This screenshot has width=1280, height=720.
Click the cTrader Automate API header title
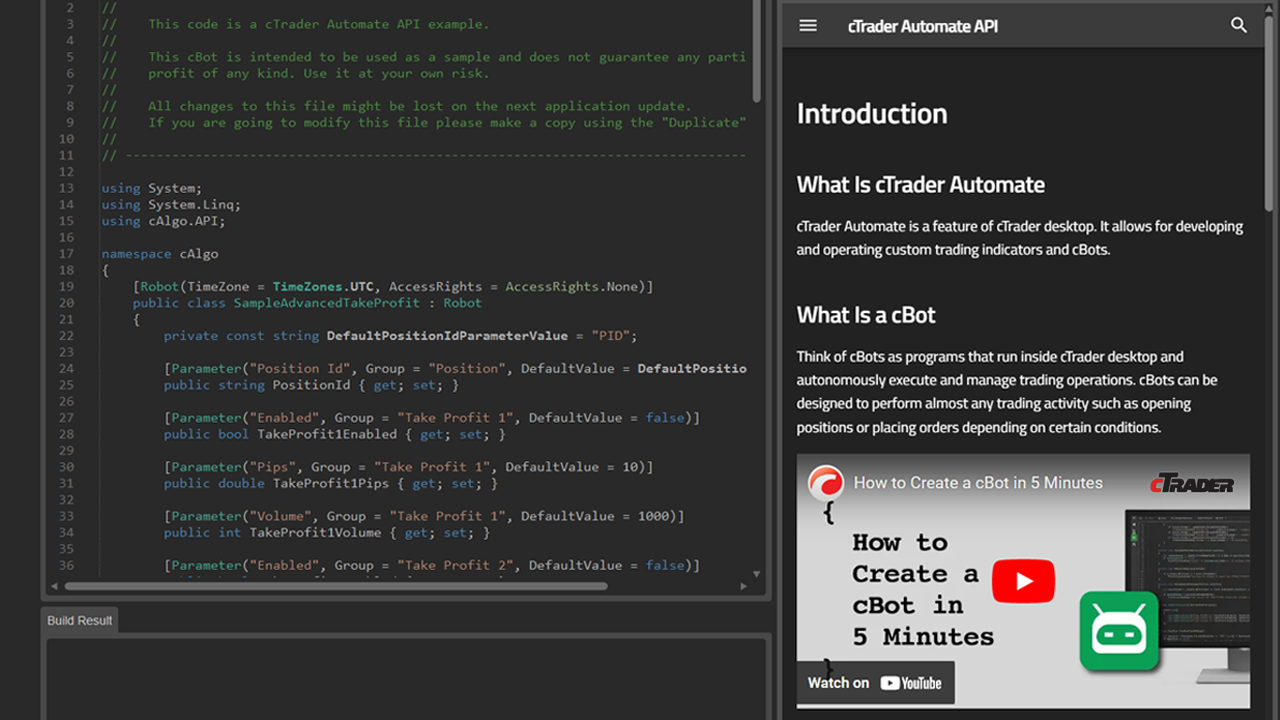(x=923, y=26)
